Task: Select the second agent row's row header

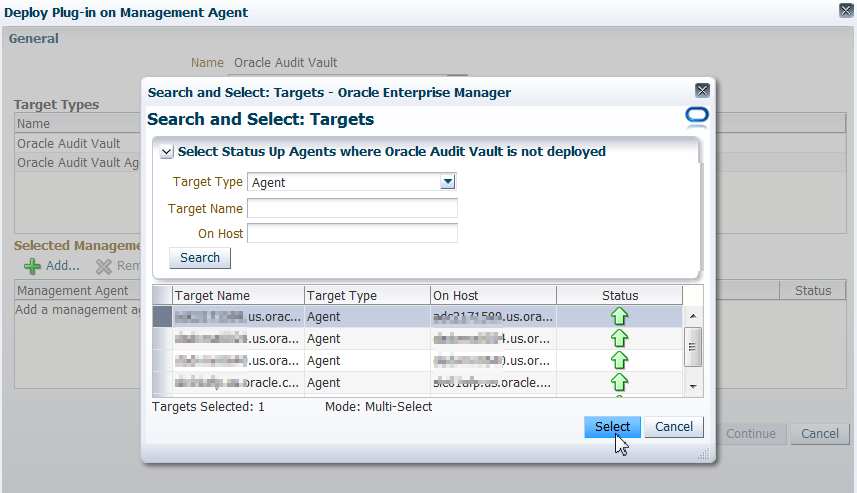Action: (162, 338)
